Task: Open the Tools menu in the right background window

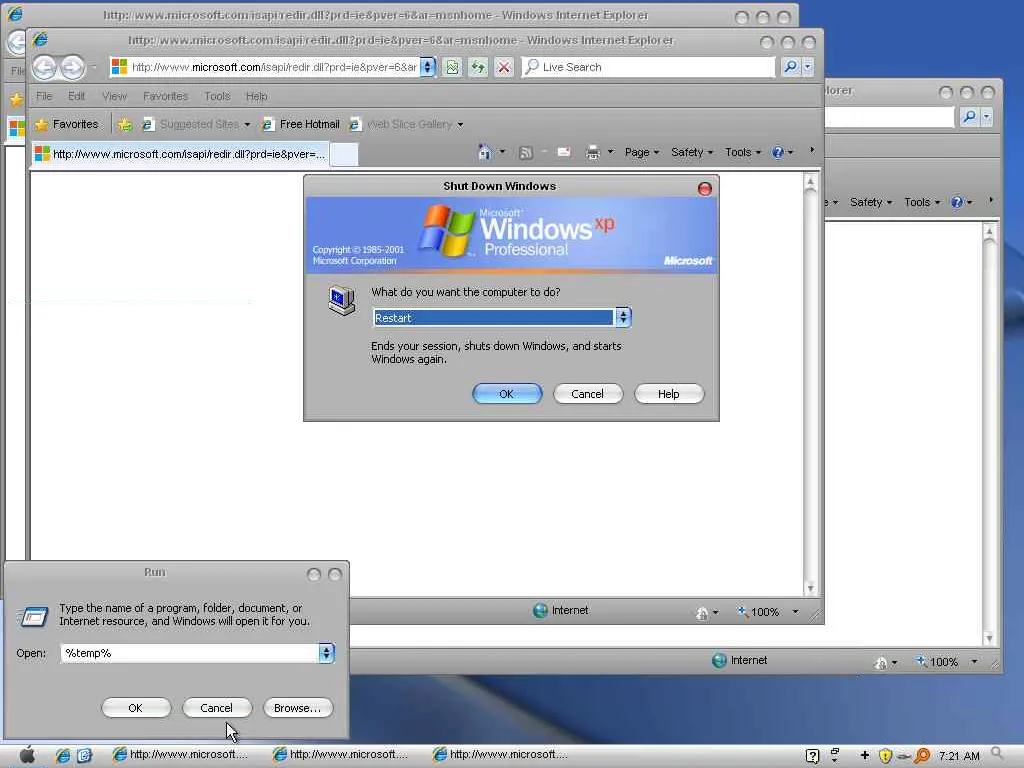Action: pyautogui.click(x=922, y=202)
